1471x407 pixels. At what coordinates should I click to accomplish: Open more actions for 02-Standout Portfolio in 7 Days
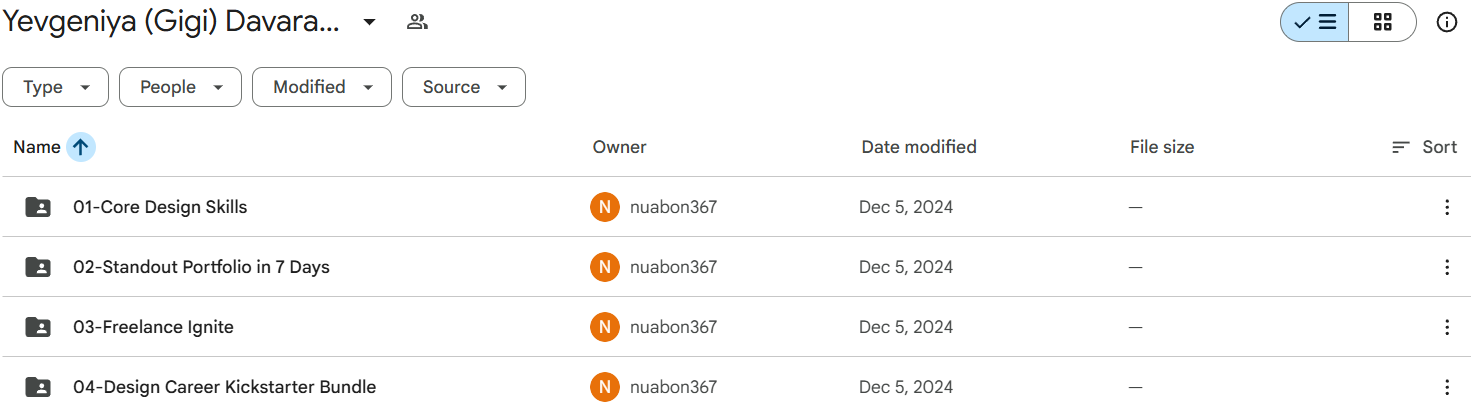pyautogui.click(x=1446, y=267)
